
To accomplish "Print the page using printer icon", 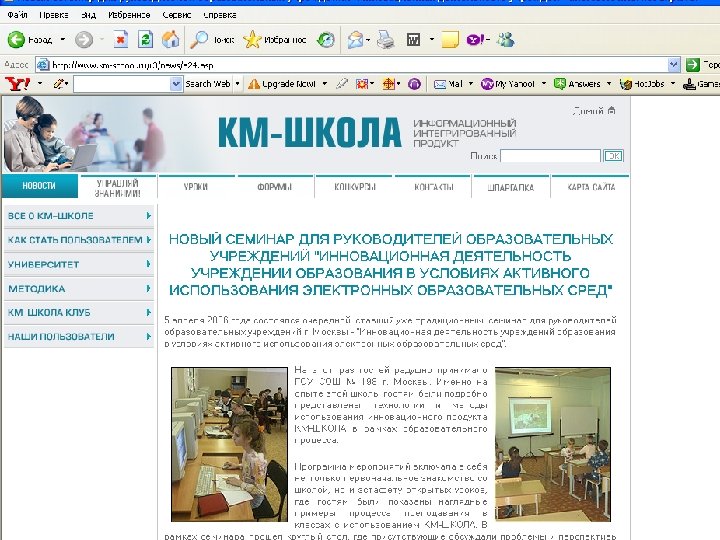I will (385, 39).
